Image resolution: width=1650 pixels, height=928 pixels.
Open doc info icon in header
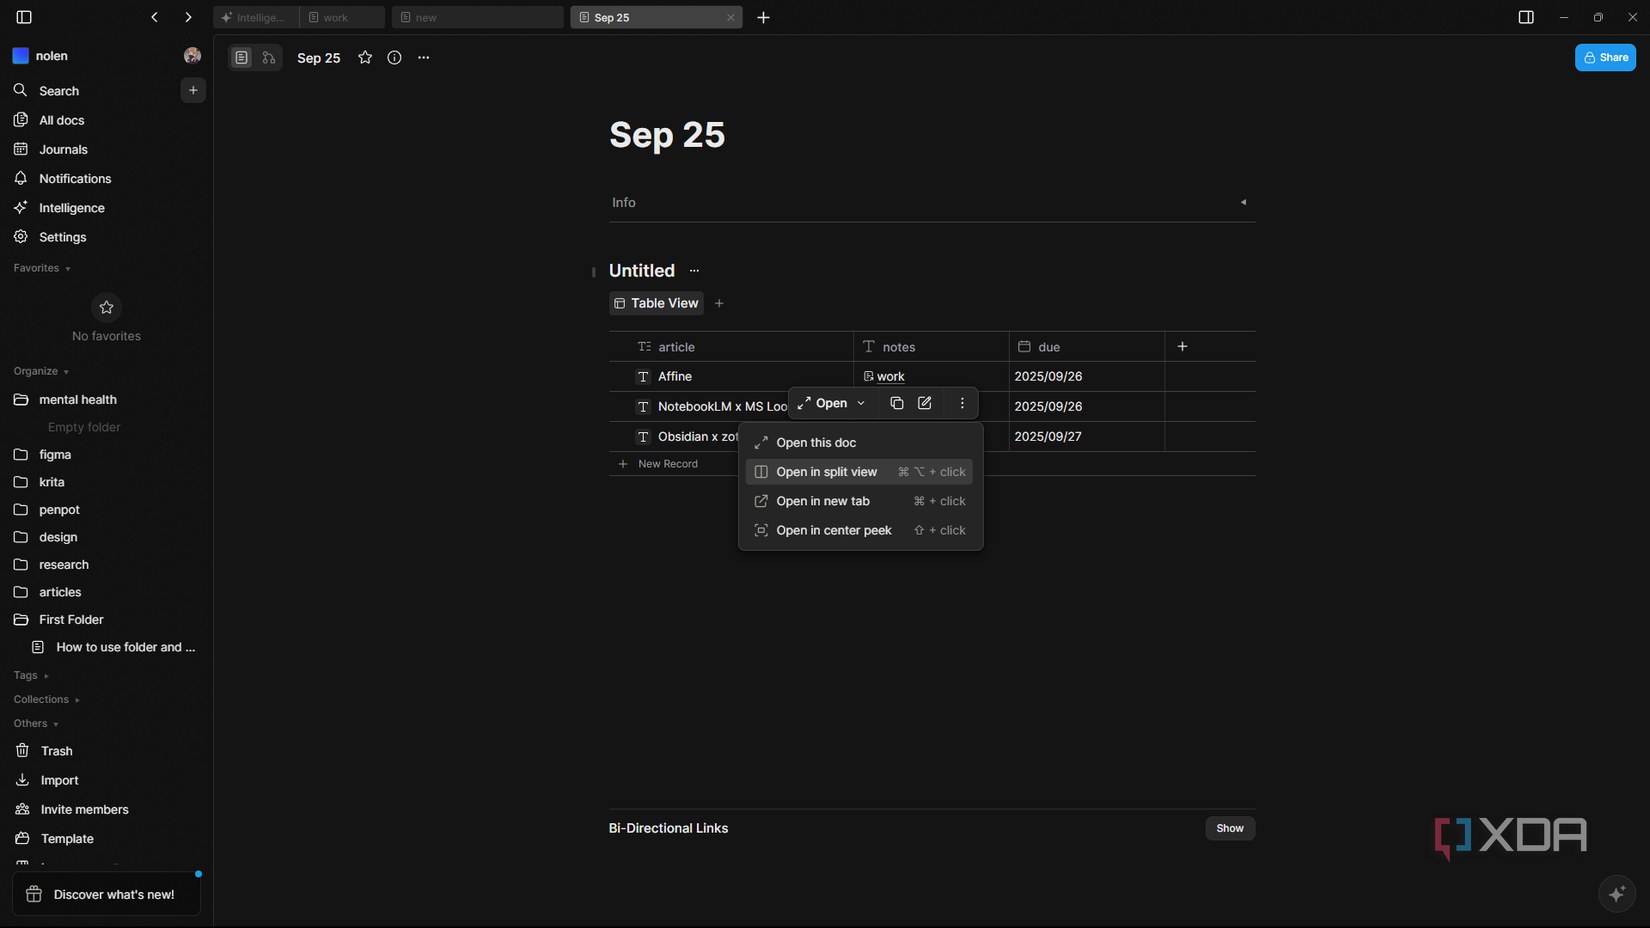(395, 58)
